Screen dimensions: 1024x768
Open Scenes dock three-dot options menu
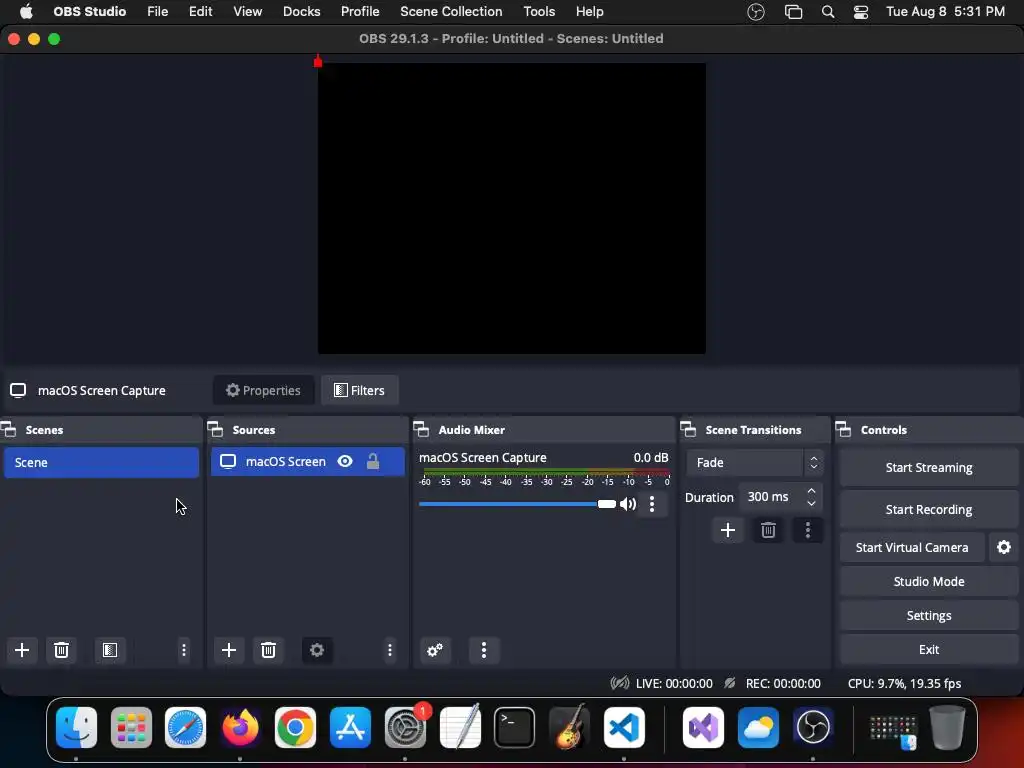(x=184, y=650)
